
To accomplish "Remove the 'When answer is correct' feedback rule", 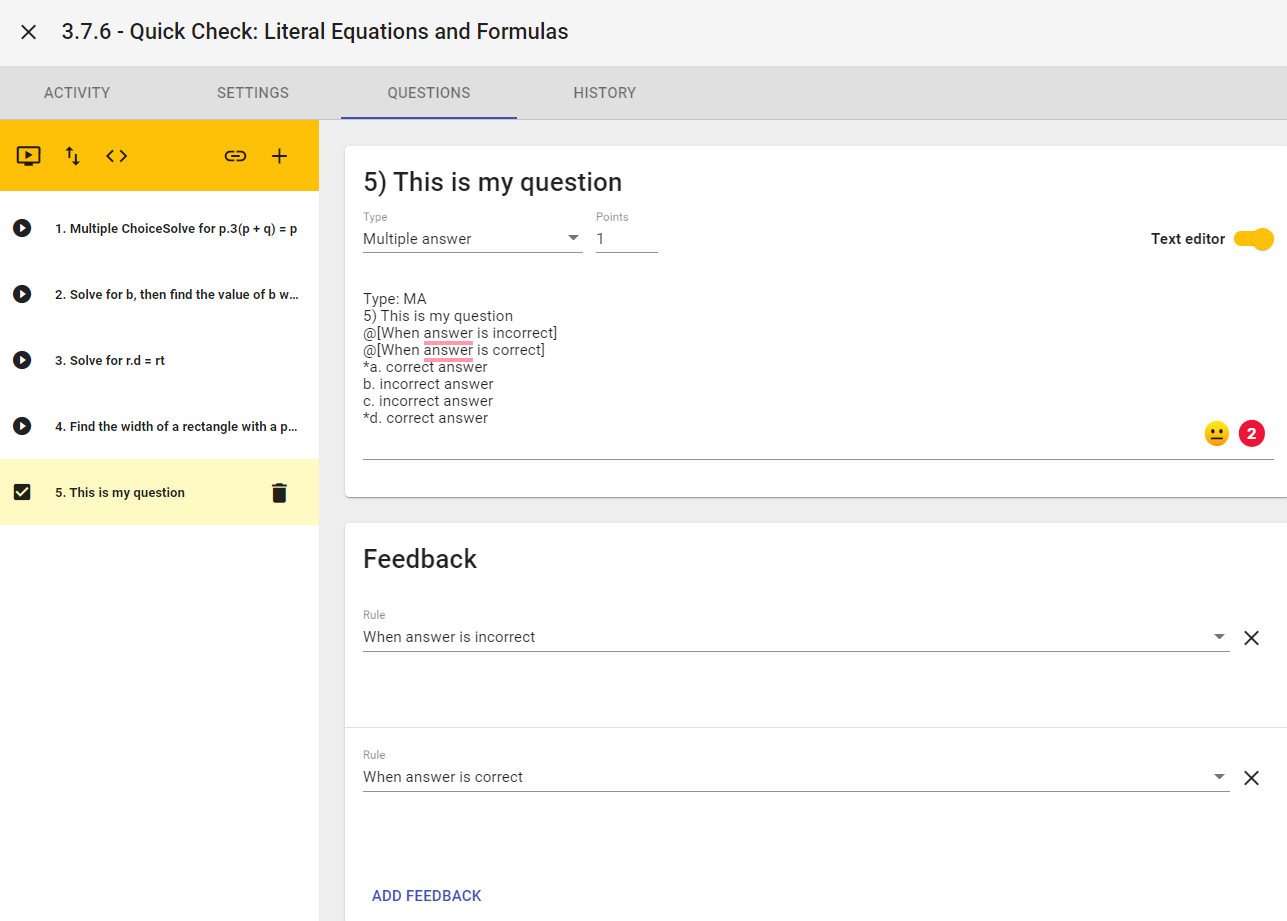I will click(1251, 778).
